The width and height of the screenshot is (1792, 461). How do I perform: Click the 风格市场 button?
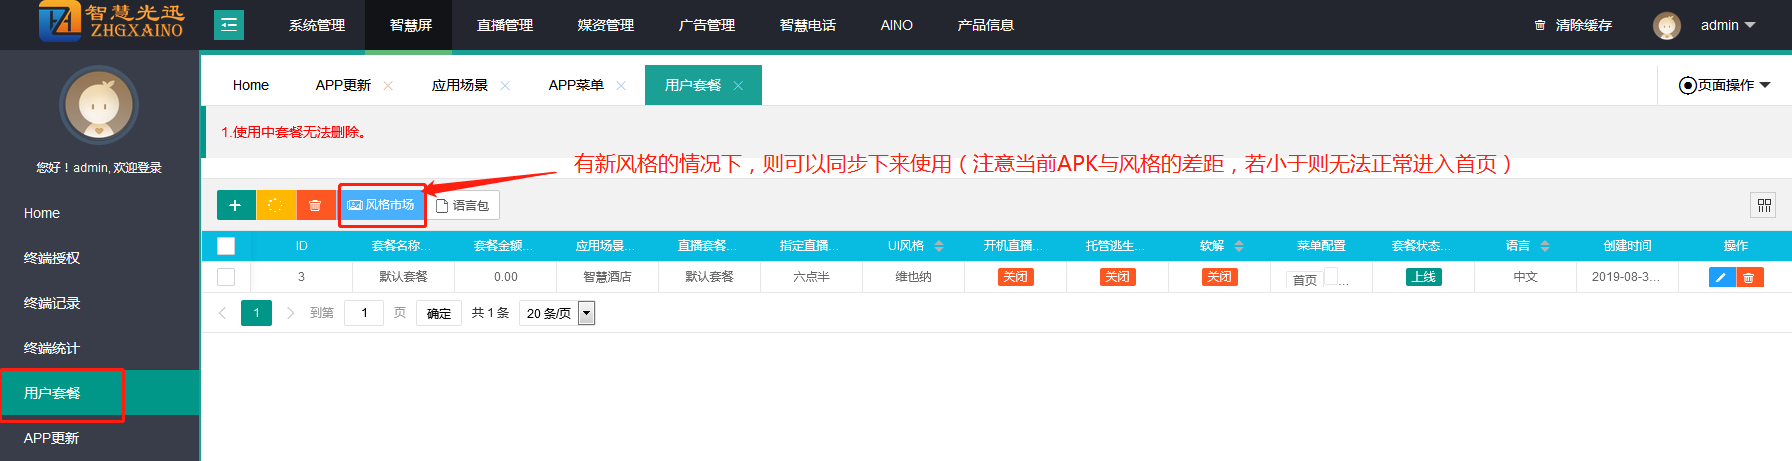click(x=381, y=205)
